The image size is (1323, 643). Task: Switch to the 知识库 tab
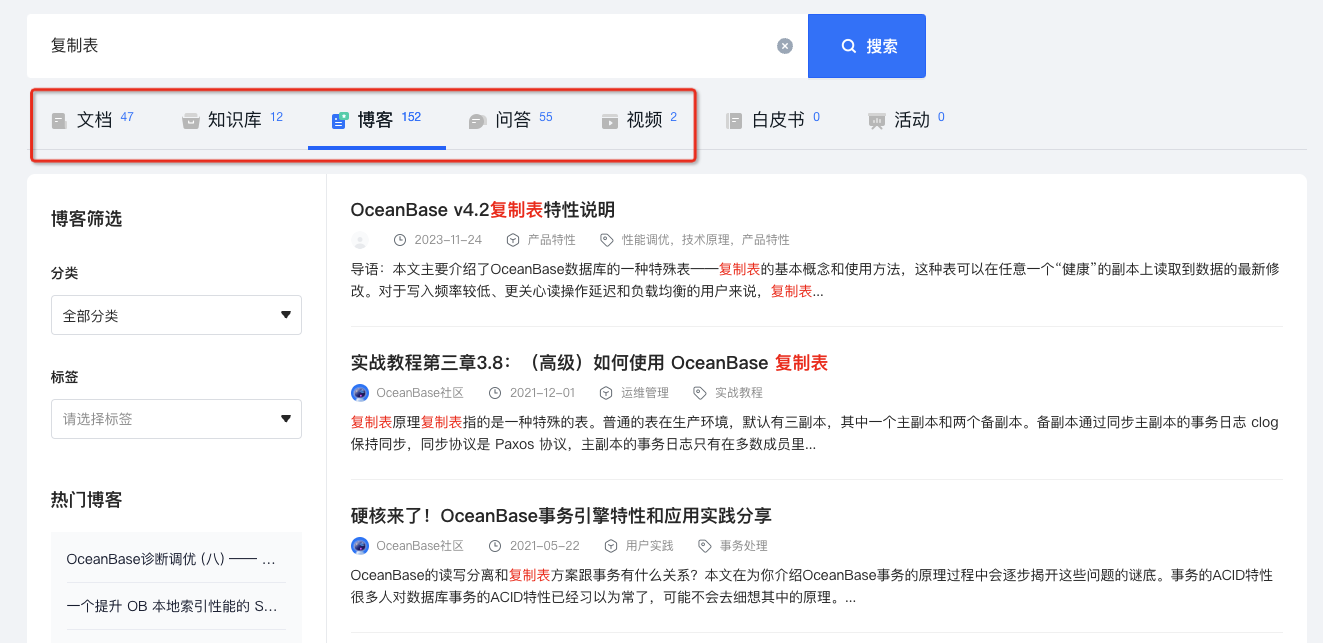(x=232, y=120)
